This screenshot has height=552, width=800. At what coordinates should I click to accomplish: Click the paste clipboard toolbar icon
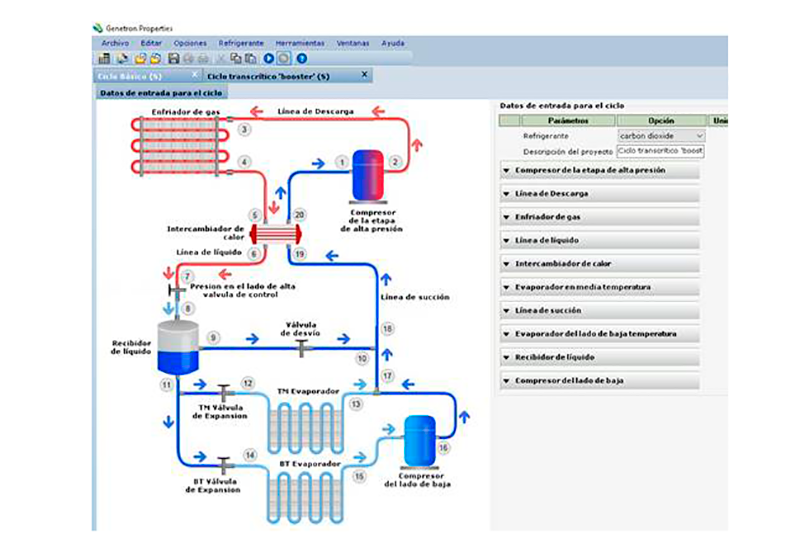(x=250, y=59)
